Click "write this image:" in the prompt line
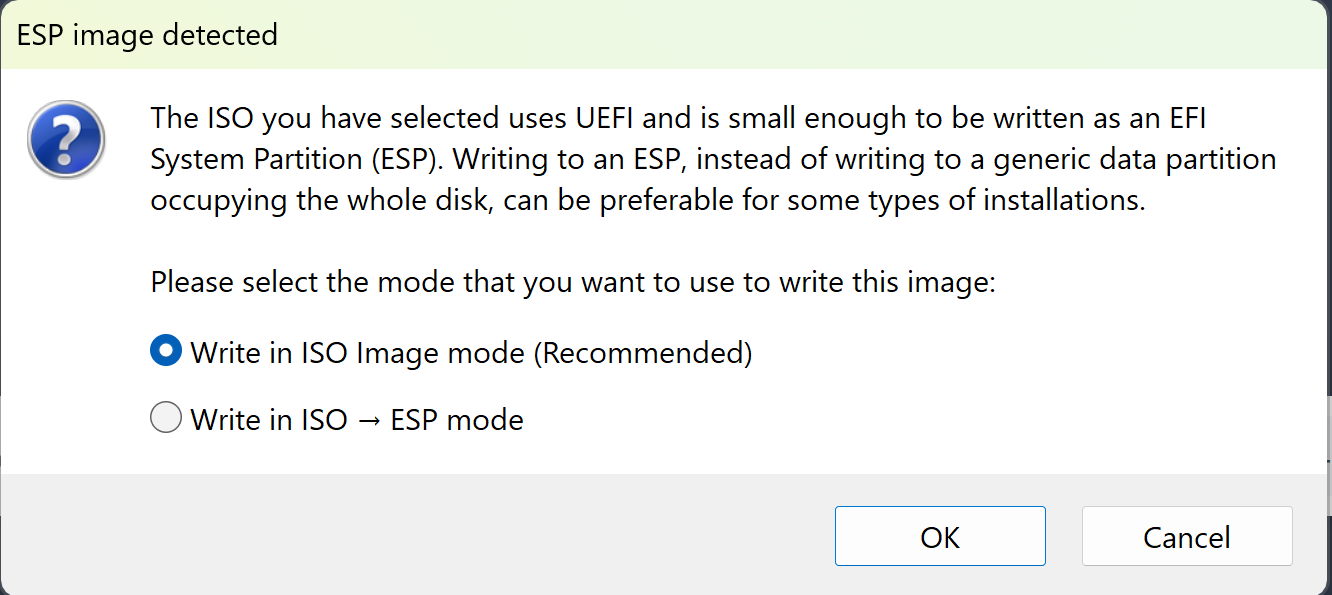 [x=878, y=282]
